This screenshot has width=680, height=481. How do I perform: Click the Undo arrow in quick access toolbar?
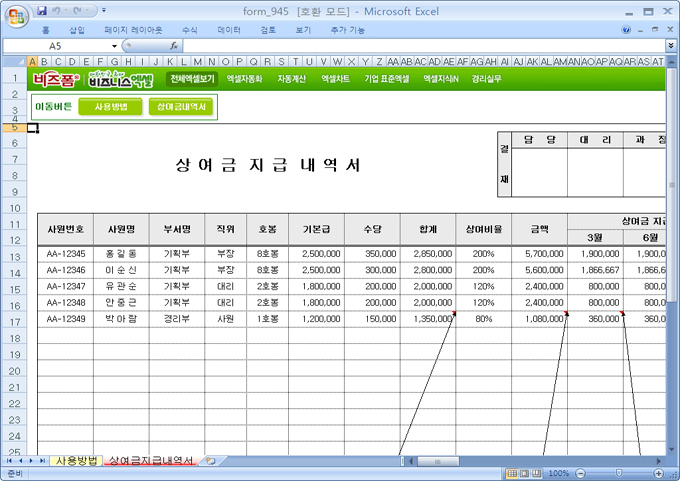click(59, 11)
